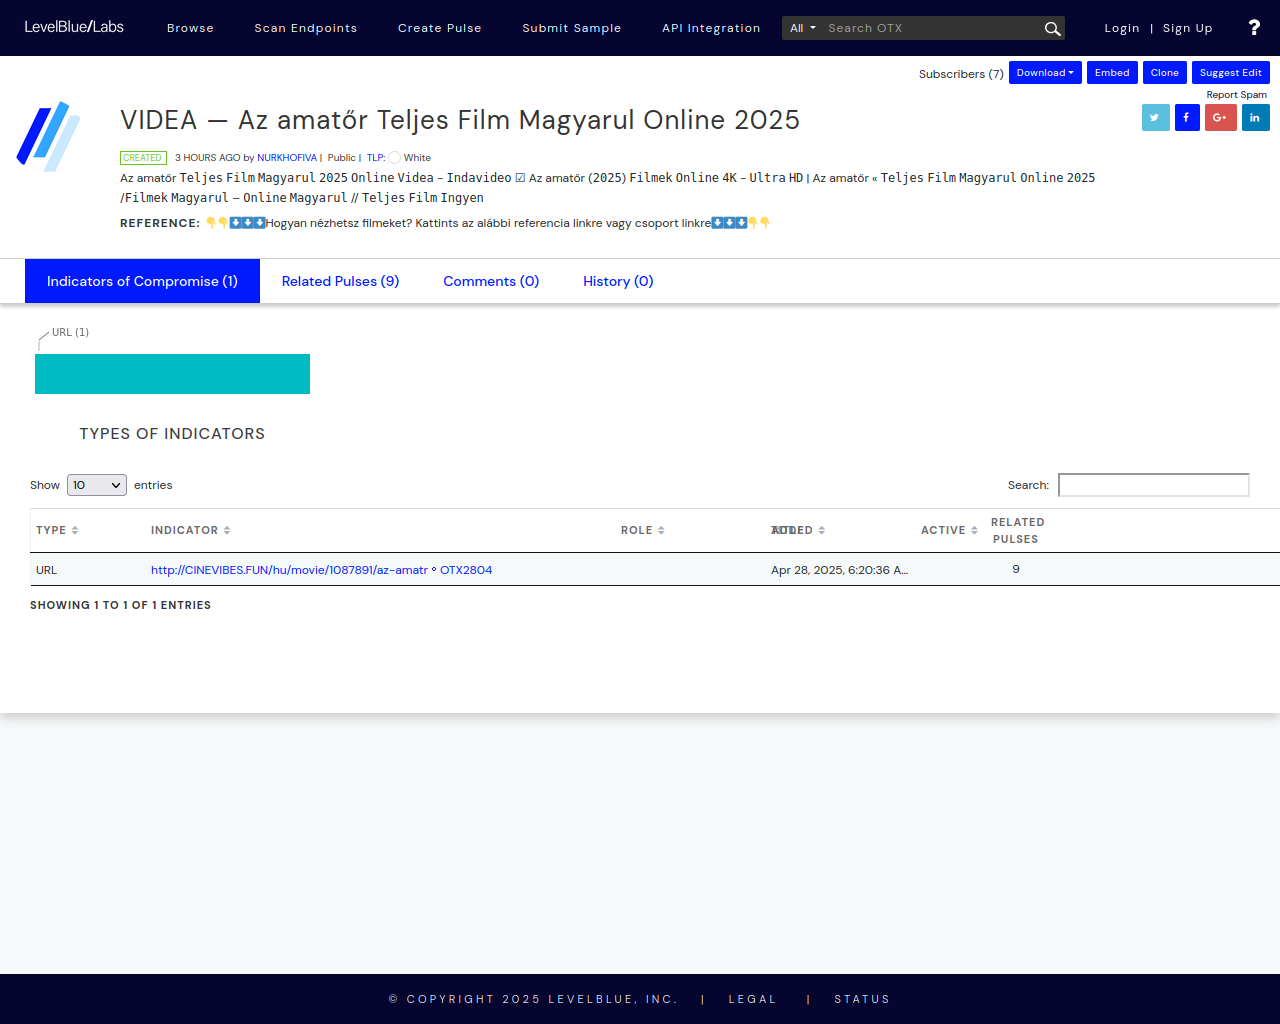This screenshot has width=1280, height=1024.
Task: Share pulse on LinkedIn
Action: point(1255,118)
